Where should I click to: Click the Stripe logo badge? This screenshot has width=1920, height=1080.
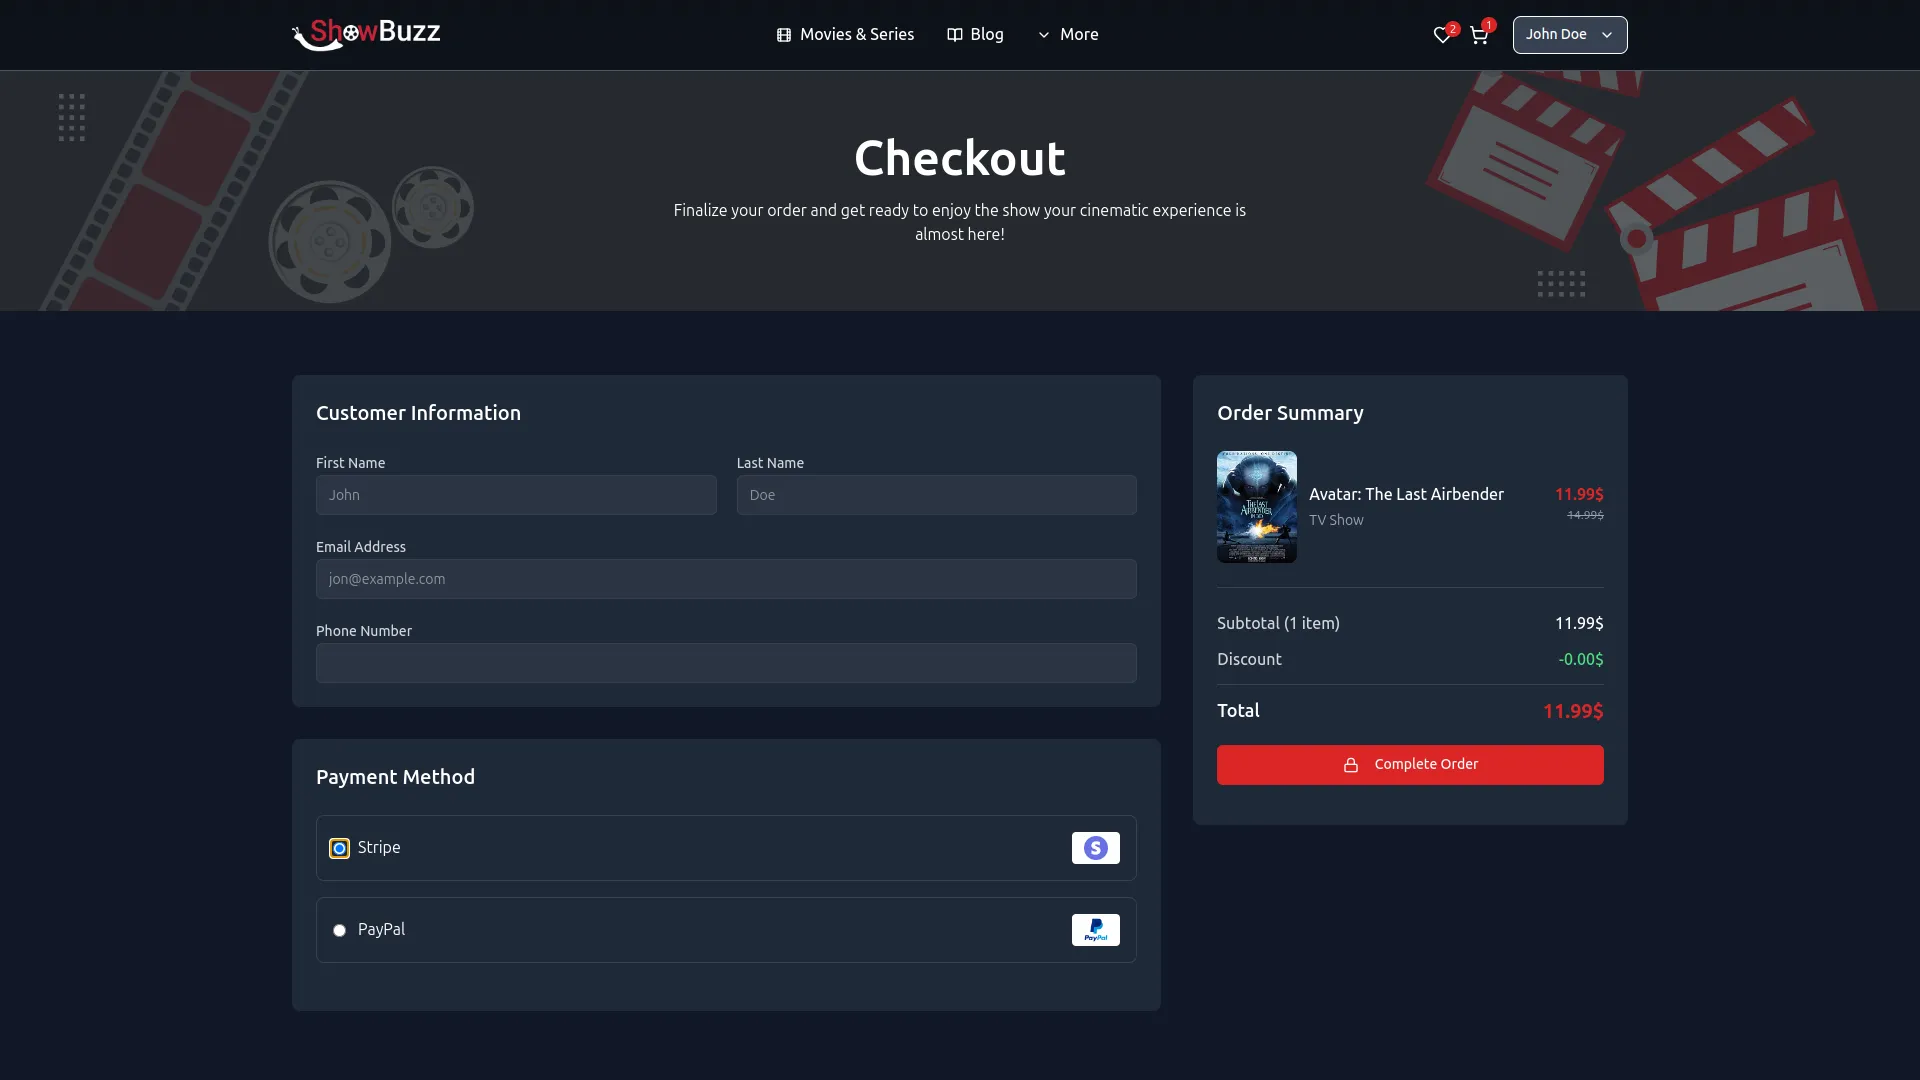pos(1096,848)
